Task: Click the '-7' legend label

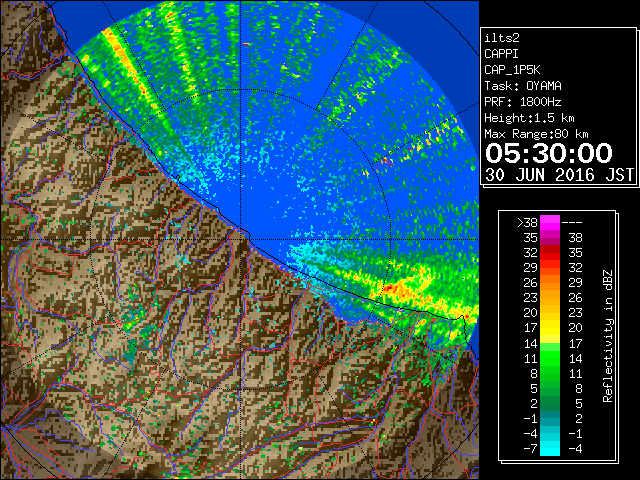Action: pyautogui.click(x=531, y=449)
